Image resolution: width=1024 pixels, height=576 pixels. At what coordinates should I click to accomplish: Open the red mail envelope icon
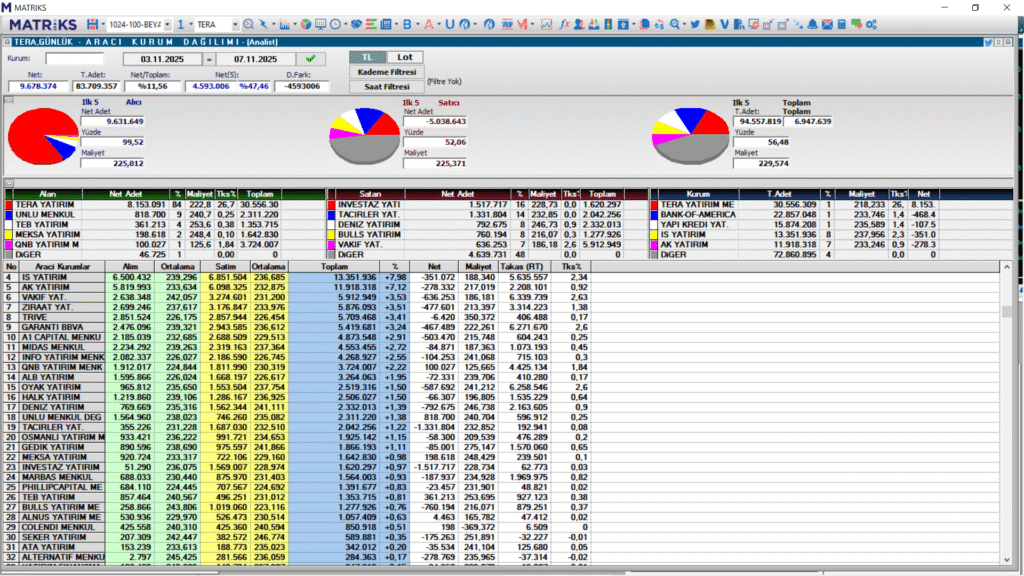click(x=827, y=24)
